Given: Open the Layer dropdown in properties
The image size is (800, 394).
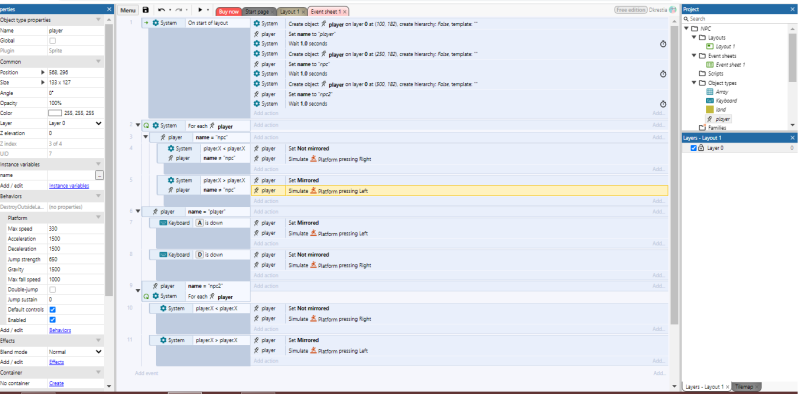Looking at the screenshot, I should 76,124.
